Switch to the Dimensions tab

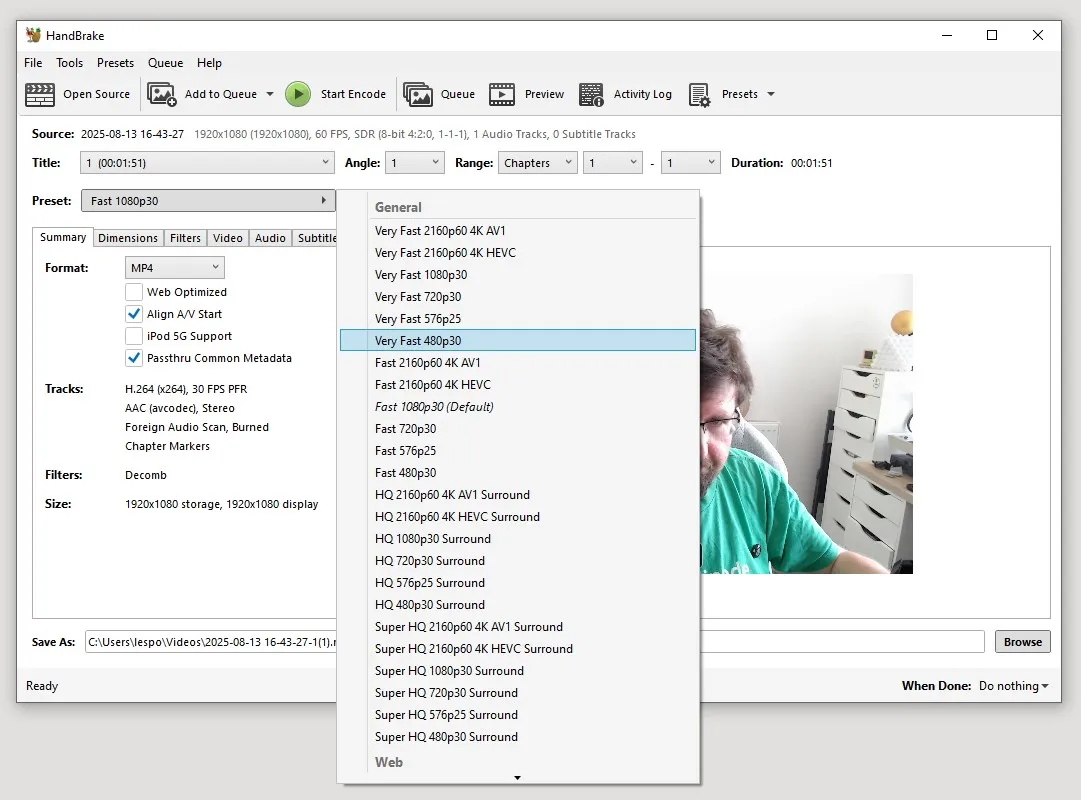pyautogui.click(x=128, y=238)
